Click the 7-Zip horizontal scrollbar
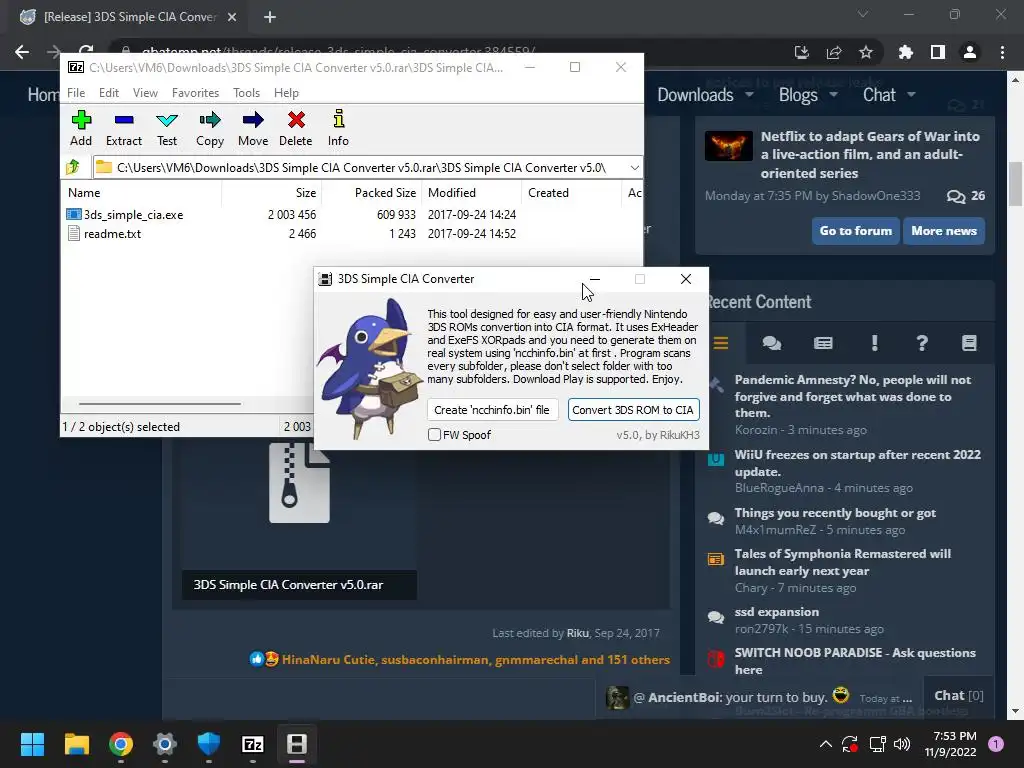The image size is (1024, 768). click(x=160, y=404)
